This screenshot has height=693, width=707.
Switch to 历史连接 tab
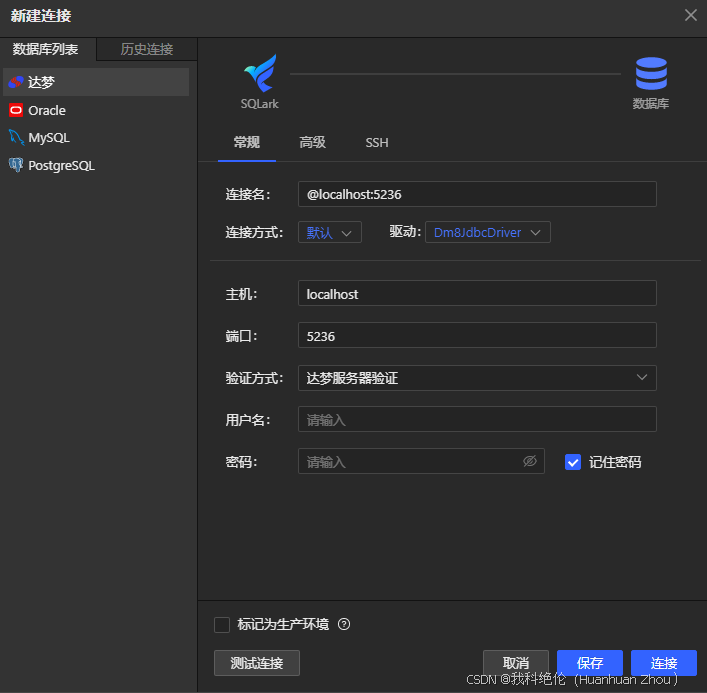pos(147,49)
